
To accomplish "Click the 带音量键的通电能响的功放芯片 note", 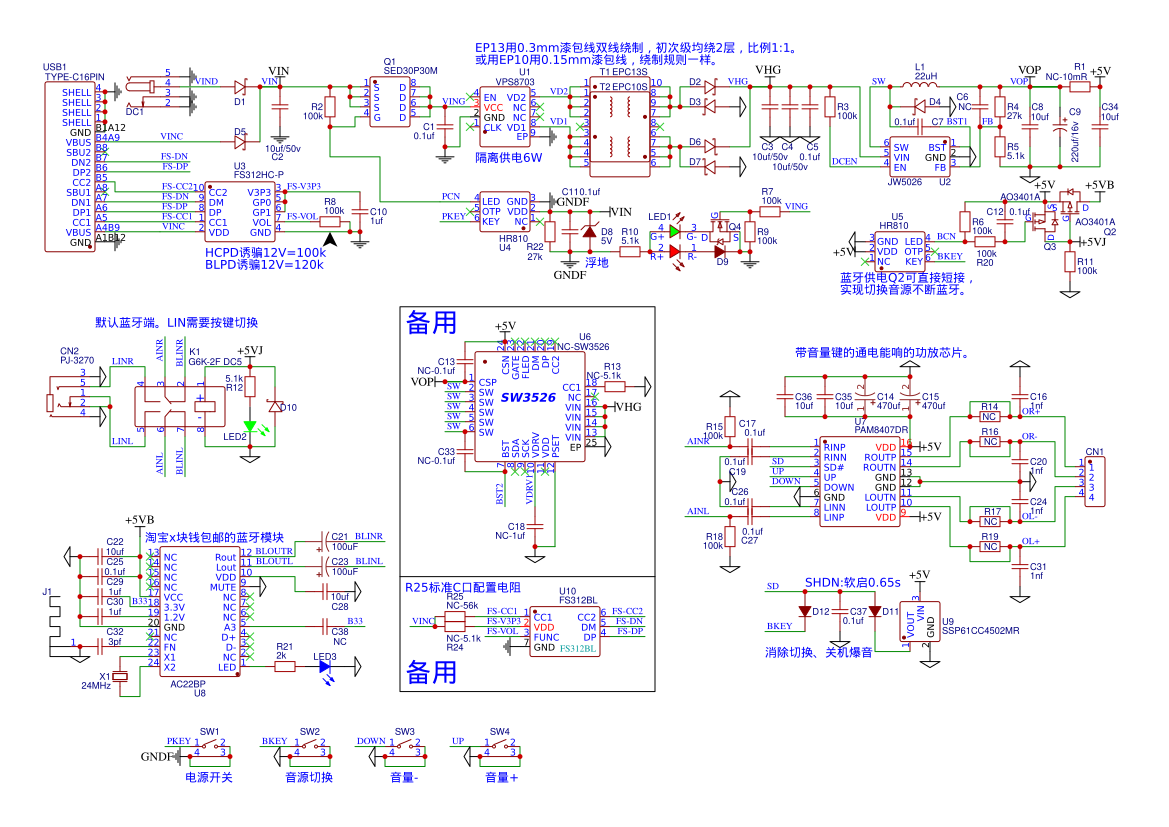I will tap(883, 353).
